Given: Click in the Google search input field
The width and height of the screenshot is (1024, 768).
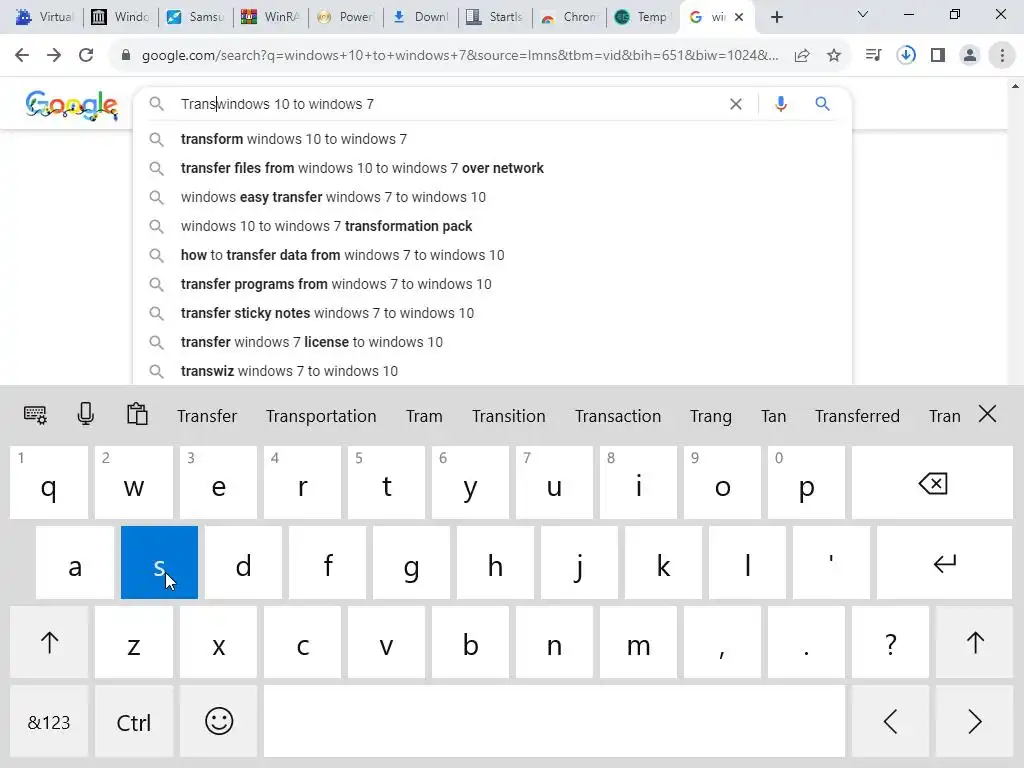Looking at the screenshot, I should click(451, 104).
